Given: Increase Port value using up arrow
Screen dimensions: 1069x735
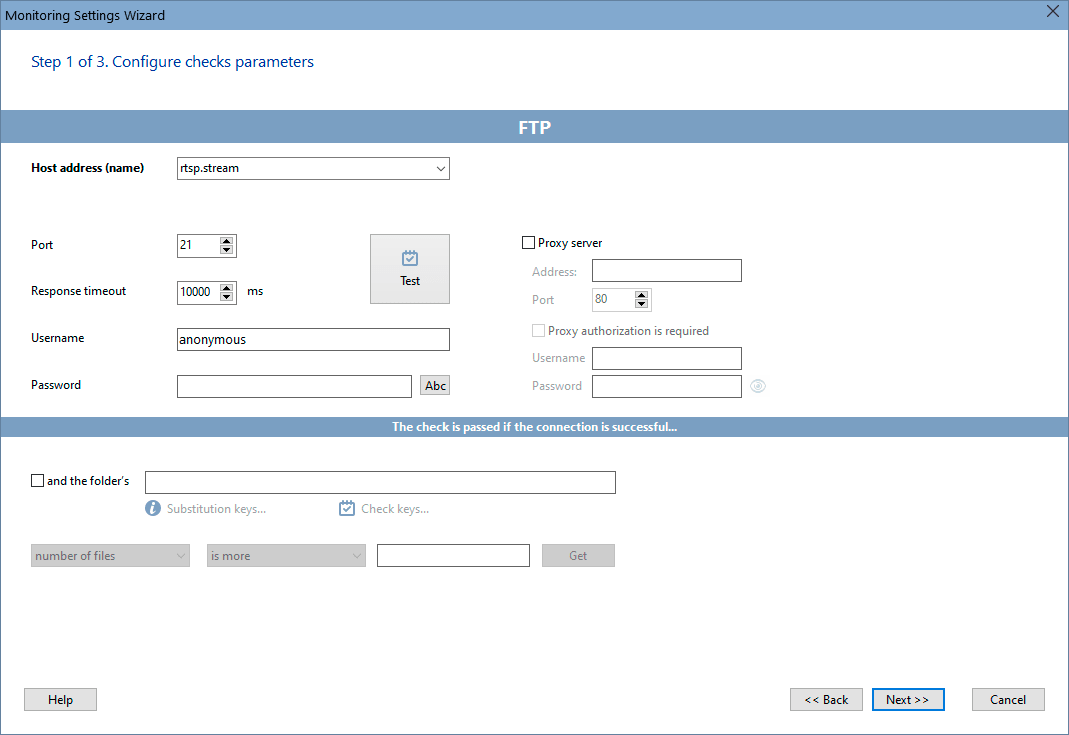Looking at the screenshot, I should (x=228, y=240).
